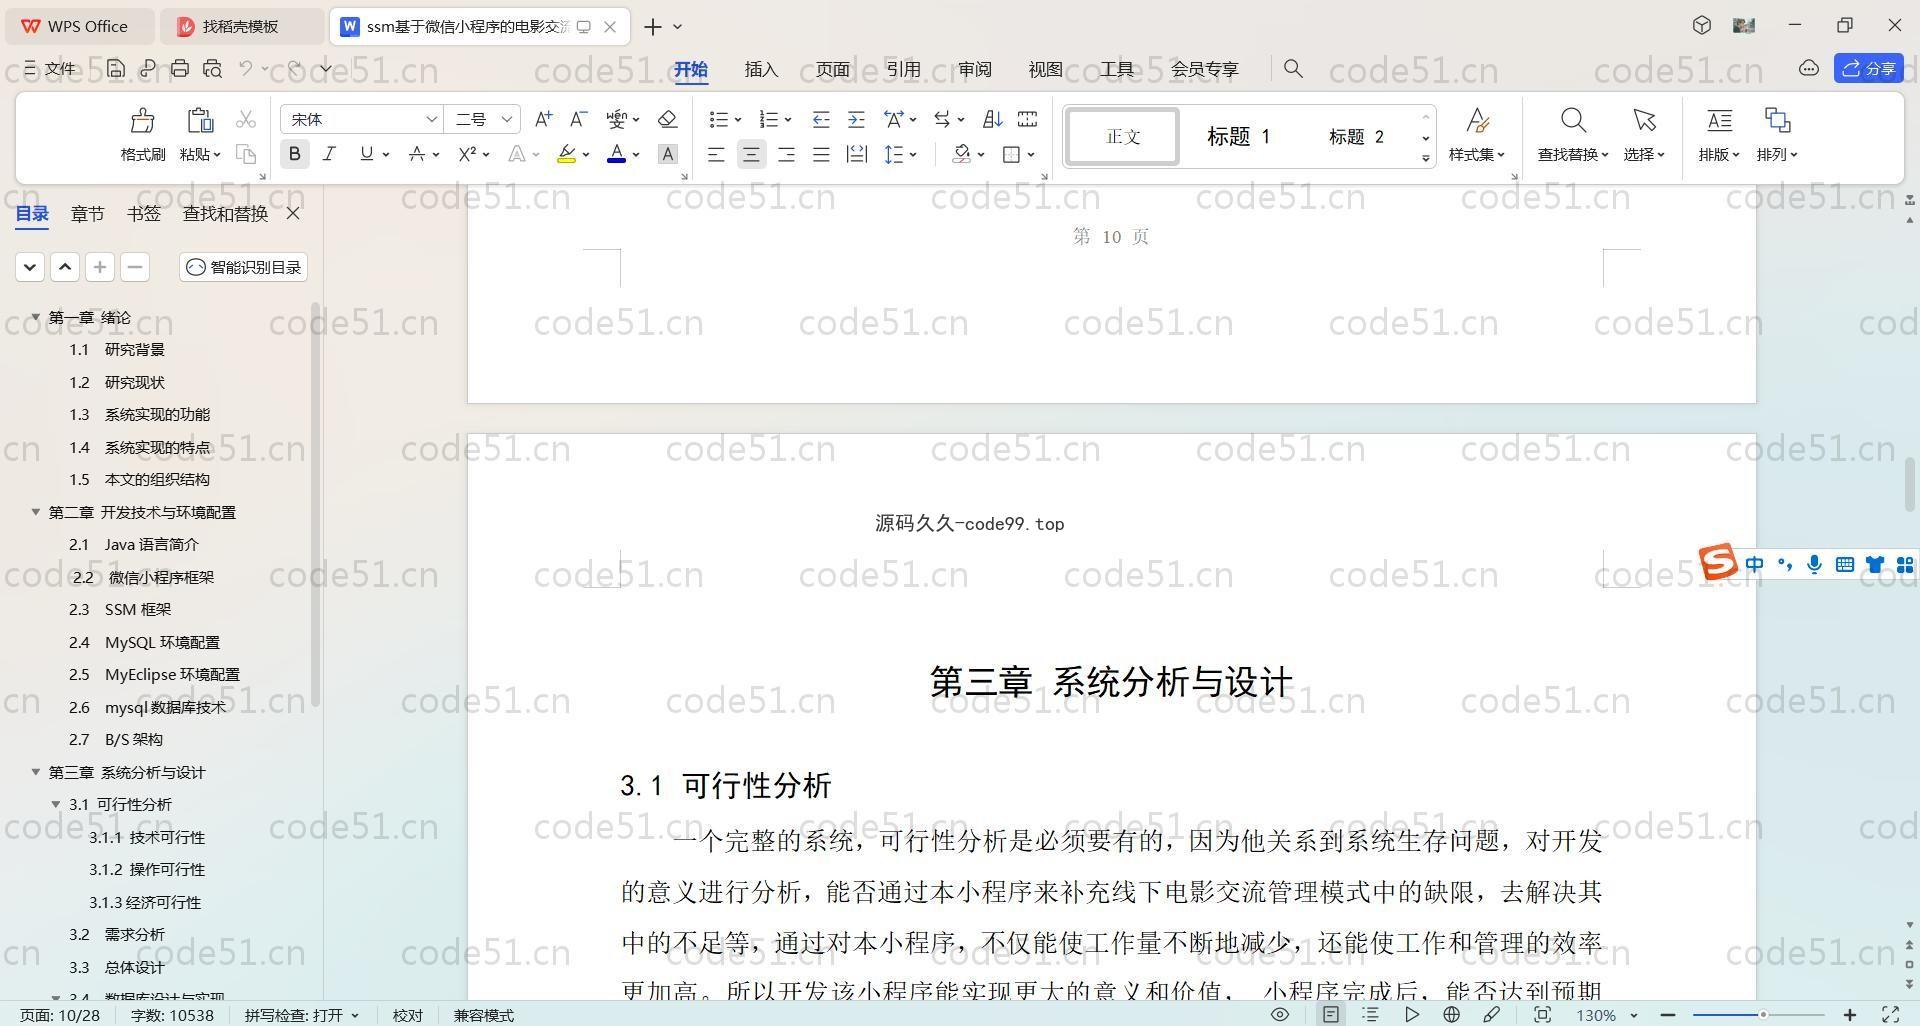The height and width of the screenshot is (1026, 1920).
Task: Toggle eye protection mode icon in status bar
Action: click(1279, 1015)
